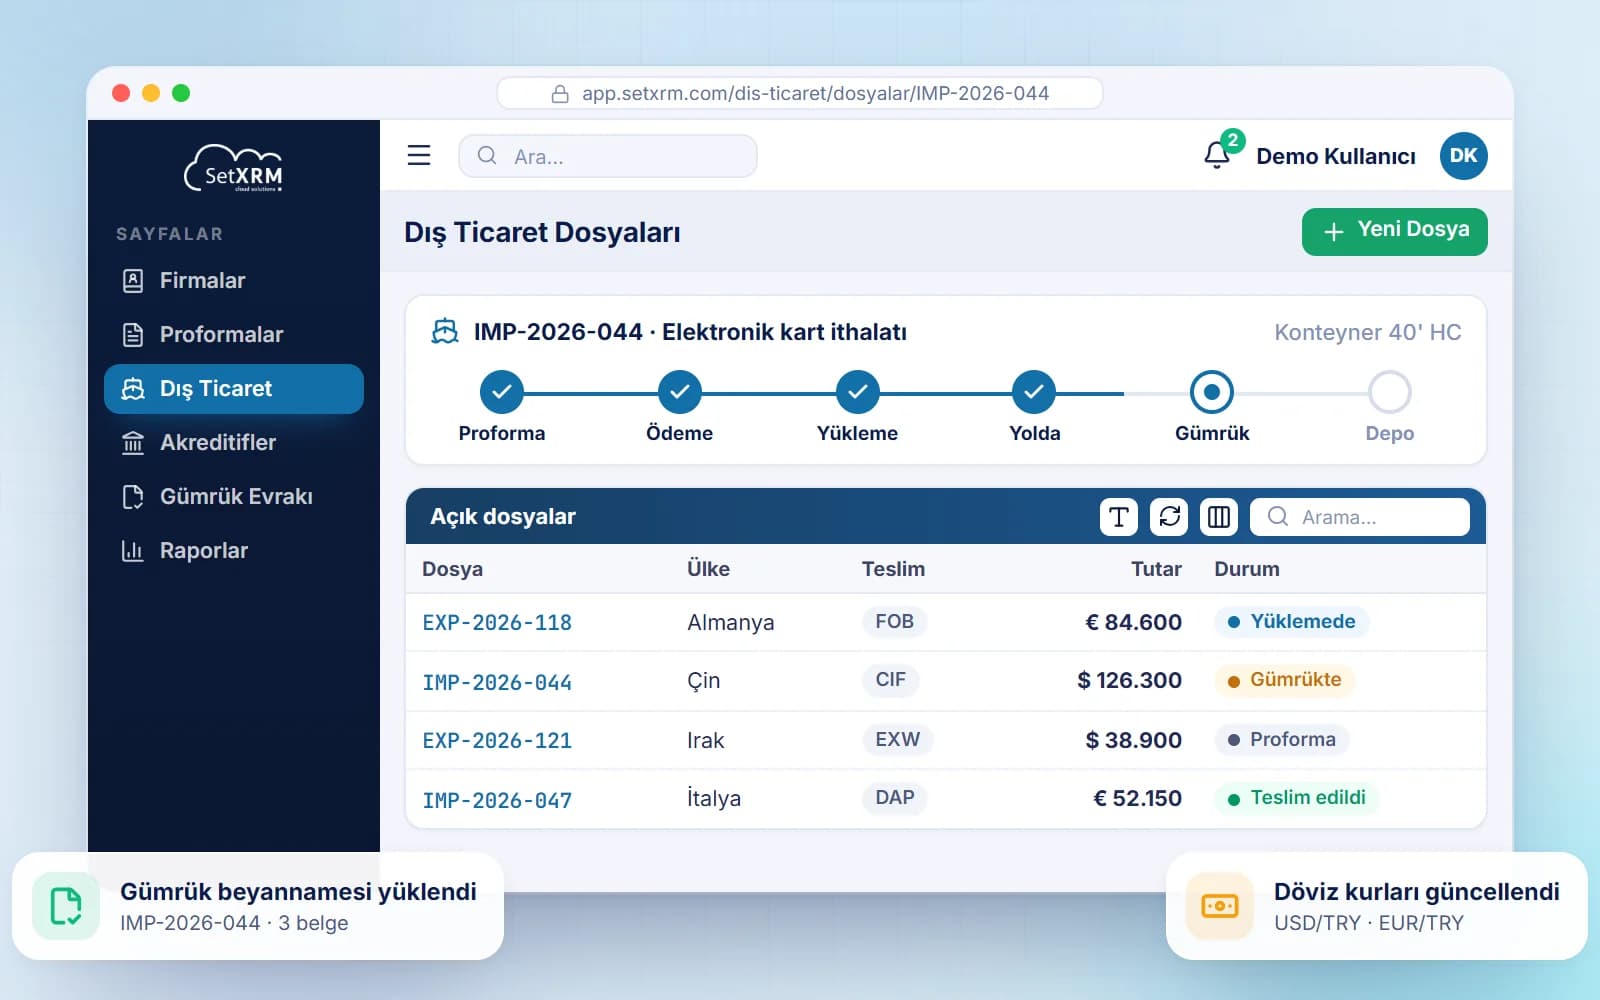Open Demo Kullanıcı account menu
The width and height of the screenshot is (1600, 1000).
(1336, 156)
